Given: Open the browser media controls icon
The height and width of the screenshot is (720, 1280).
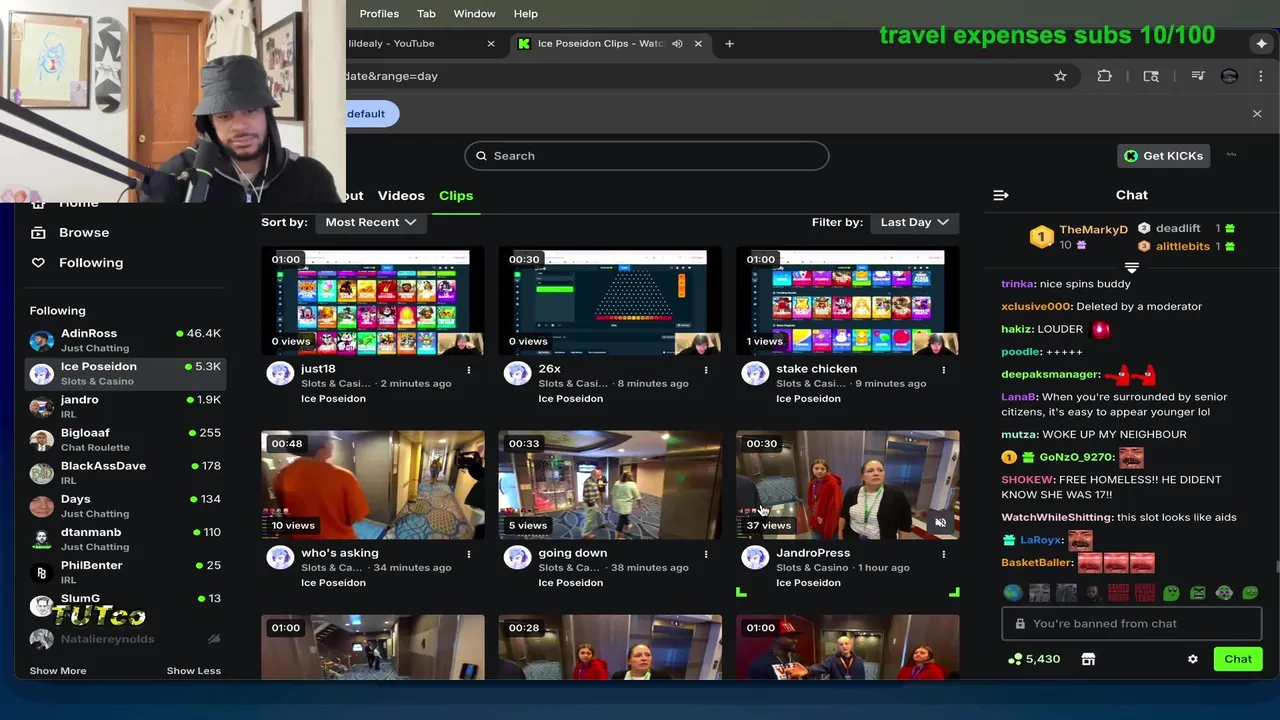Looking at the screenshot, I should tap(1197, 76).
